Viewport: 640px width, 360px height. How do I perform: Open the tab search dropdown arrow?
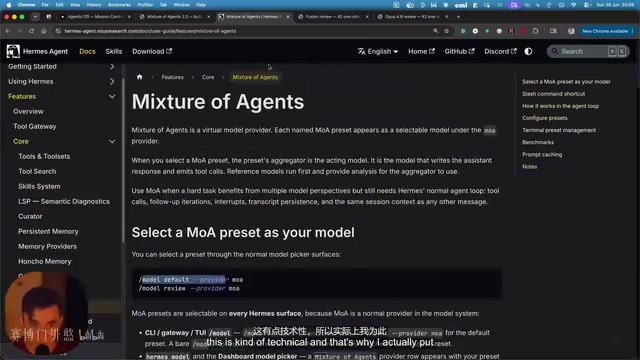tap(36, 17)
